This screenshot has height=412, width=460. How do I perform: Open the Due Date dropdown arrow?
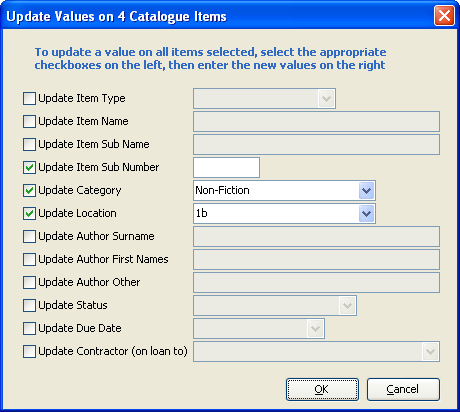315,329
